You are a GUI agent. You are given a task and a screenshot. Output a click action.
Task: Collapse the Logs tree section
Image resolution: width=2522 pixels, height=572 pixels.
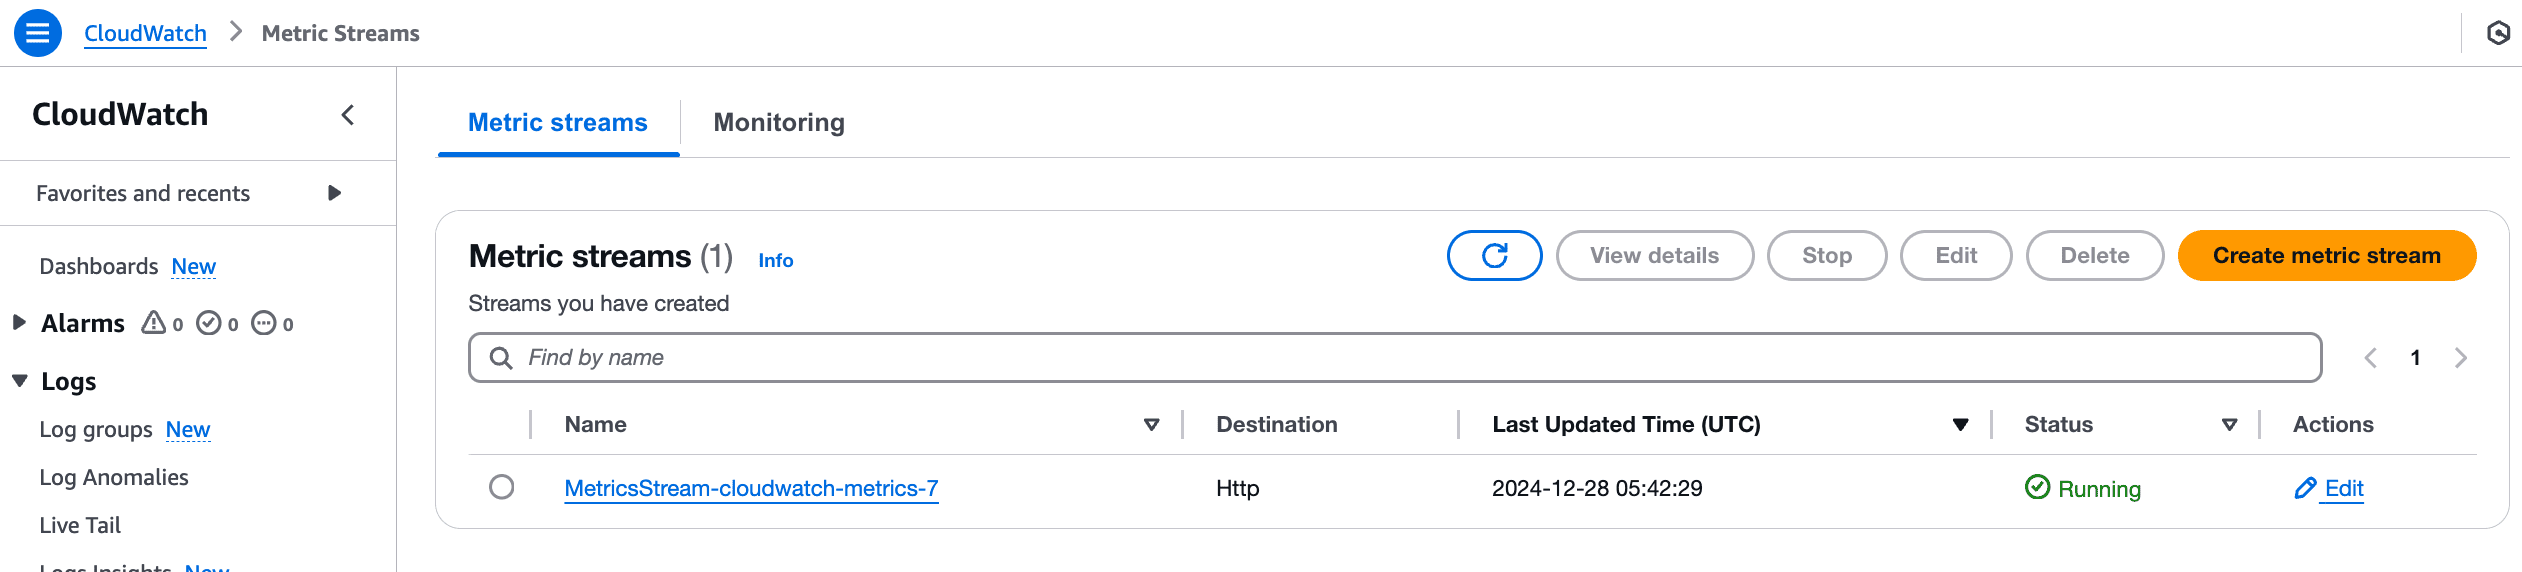(19, 381)
